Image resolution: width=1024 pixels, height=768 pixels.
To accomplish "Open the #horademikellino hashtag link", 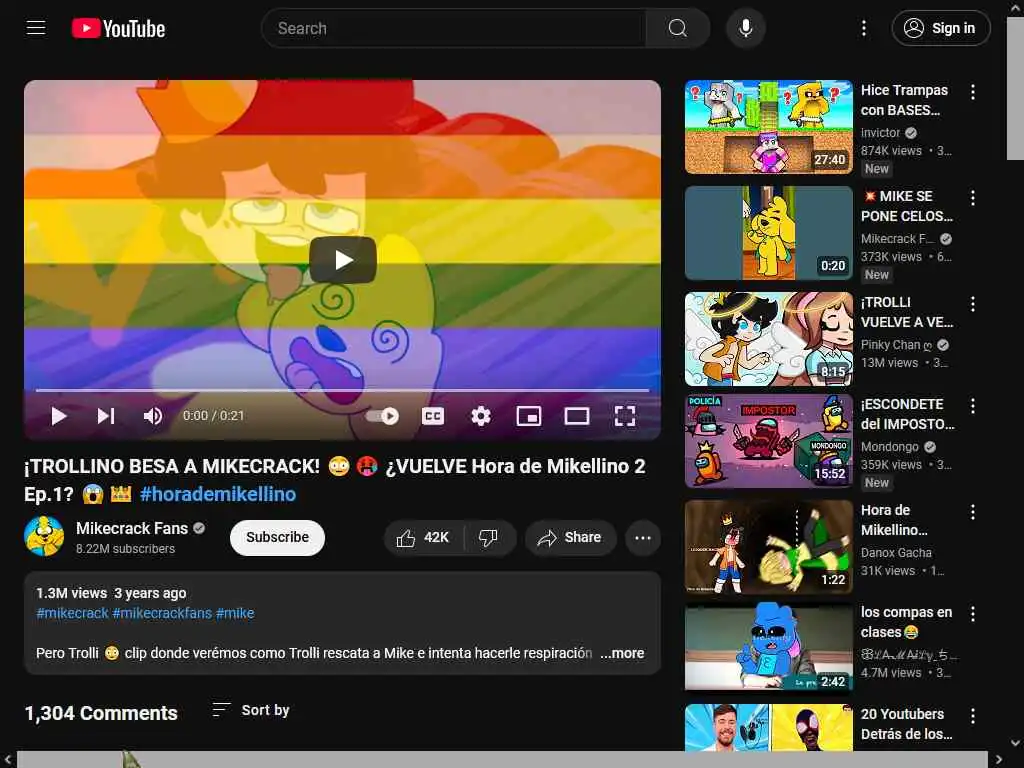I will pos(218,494).
